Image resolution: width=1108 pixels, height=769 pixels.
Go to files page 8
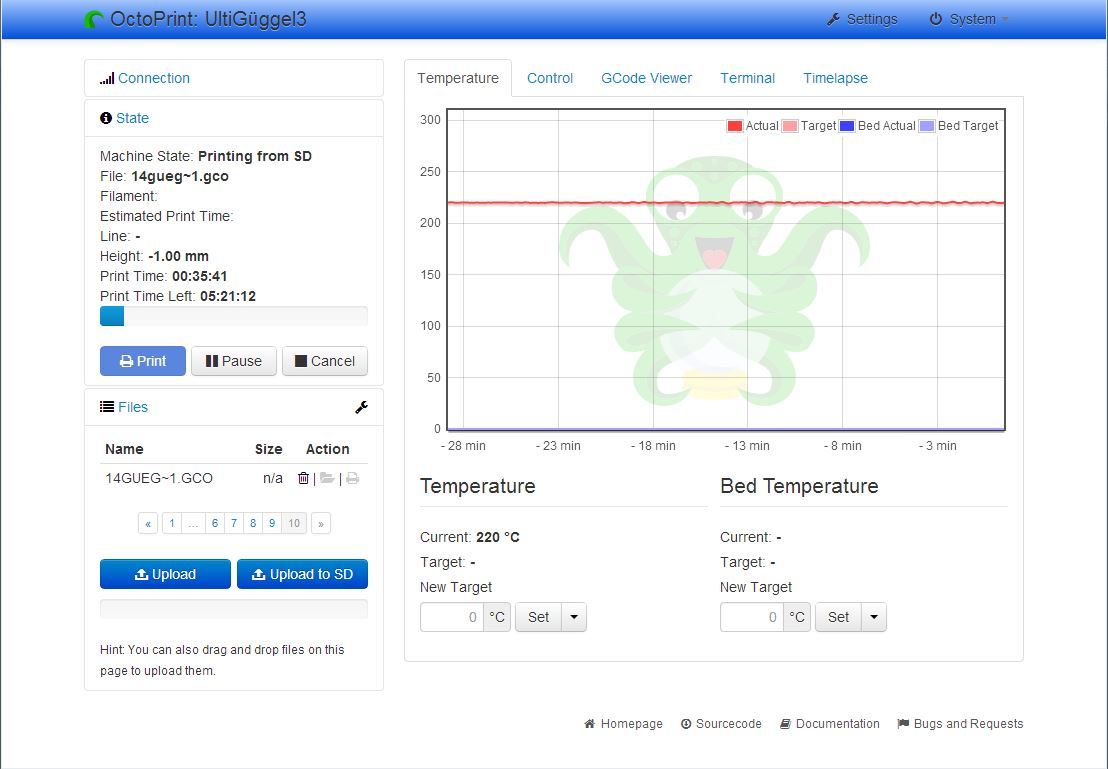[x=253, y=523]
